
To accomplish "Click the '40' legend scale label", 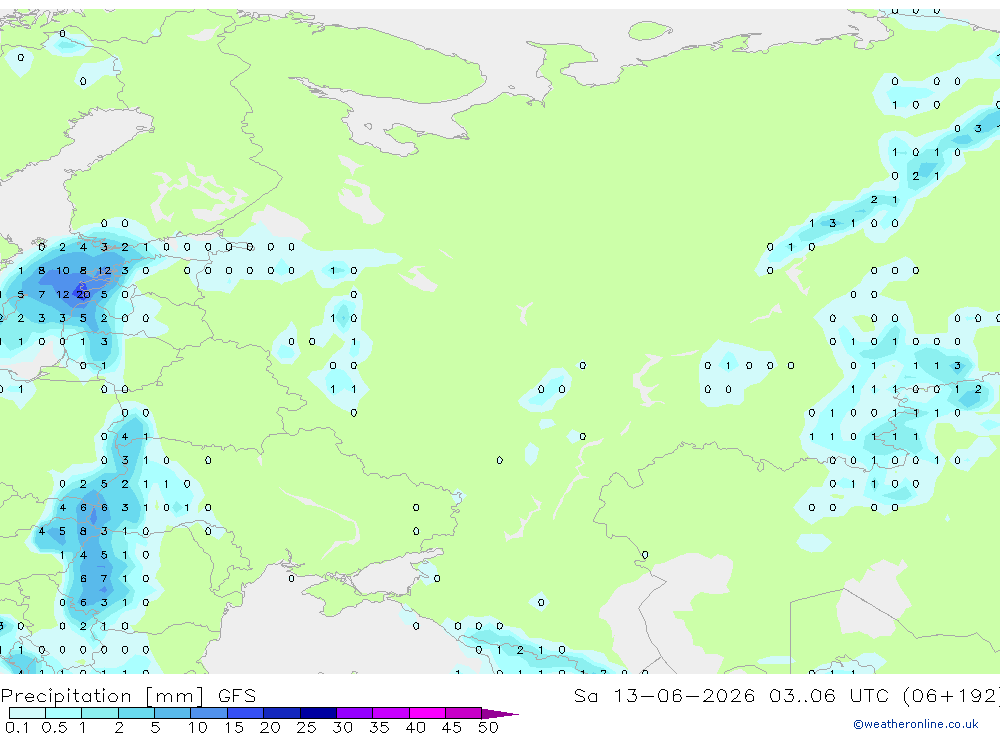I will (x=415, y=727).
